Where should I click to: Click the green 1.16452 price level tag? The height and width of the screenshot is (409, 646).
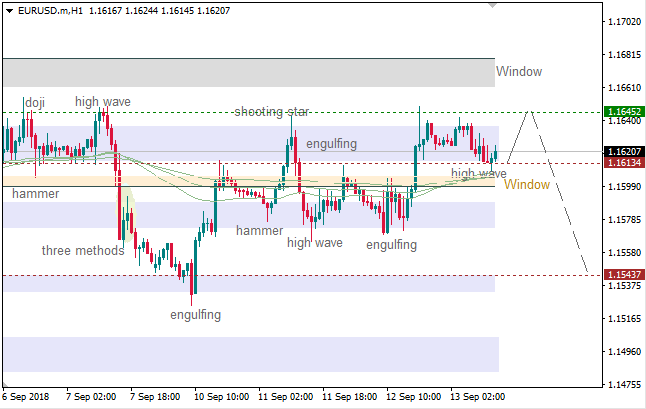(x=624, y=111)
